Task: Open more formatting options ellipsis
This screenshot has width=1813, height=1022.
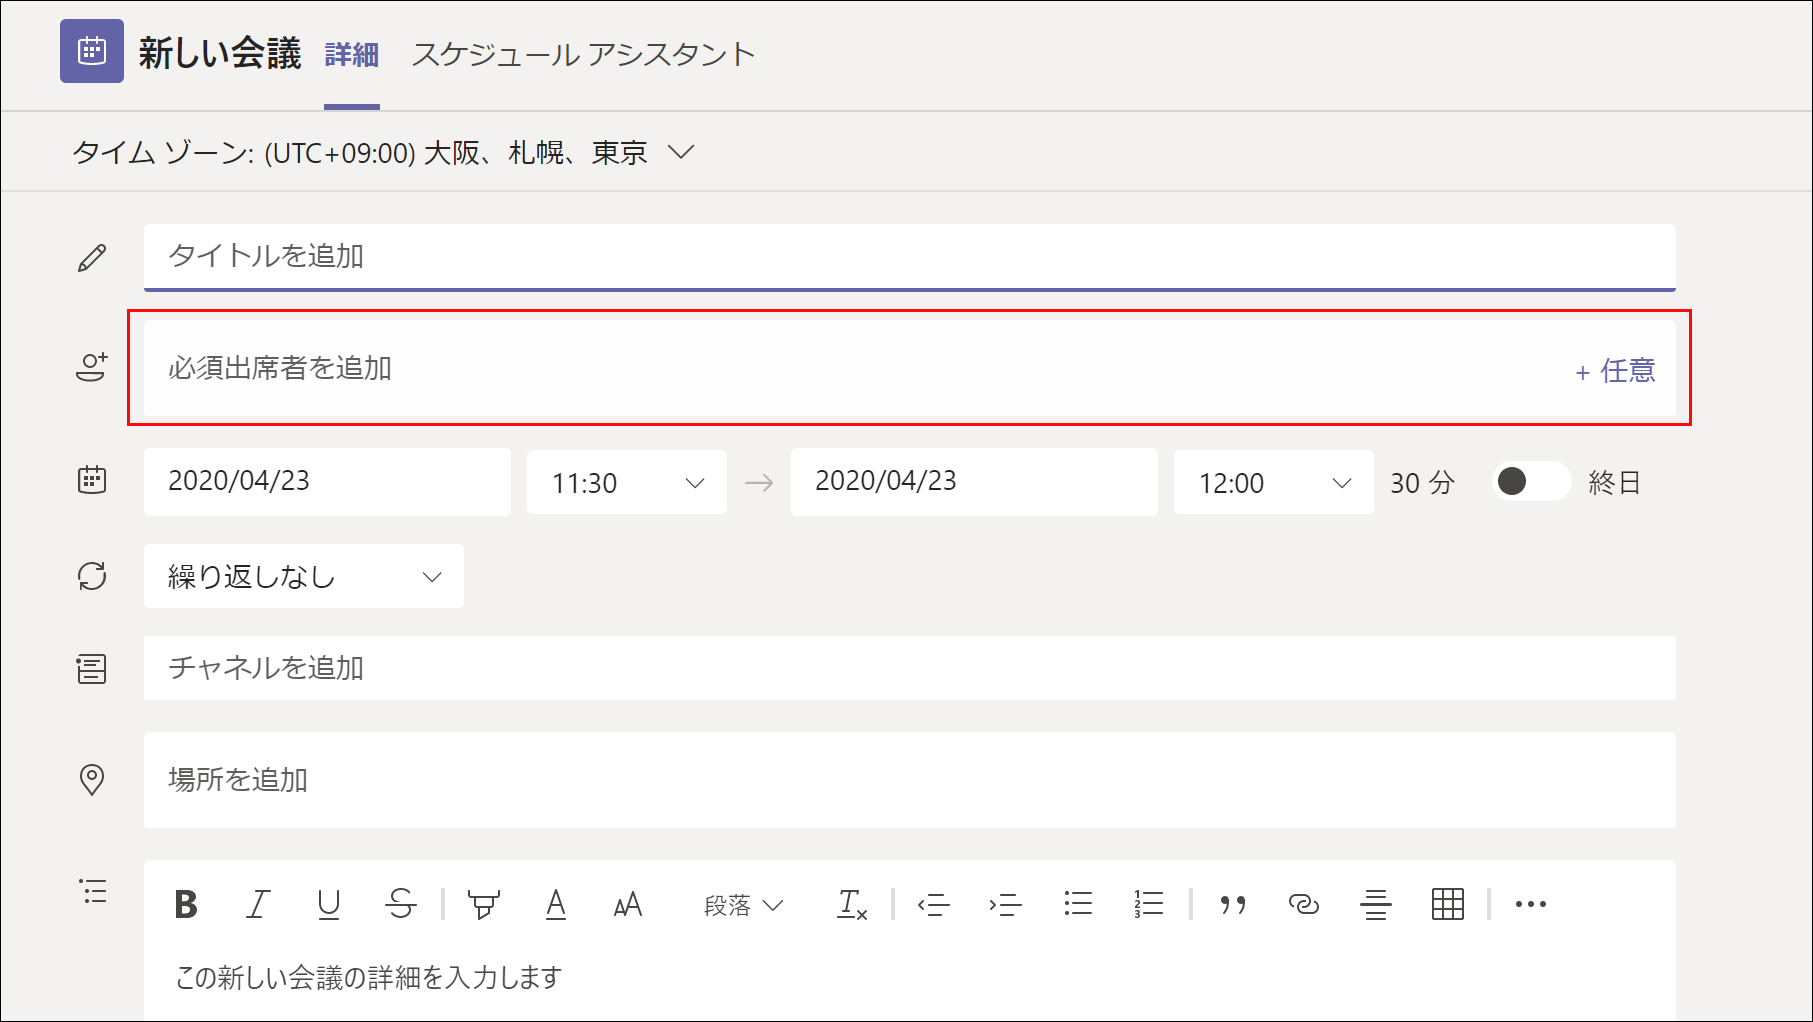Action: 1531,905
